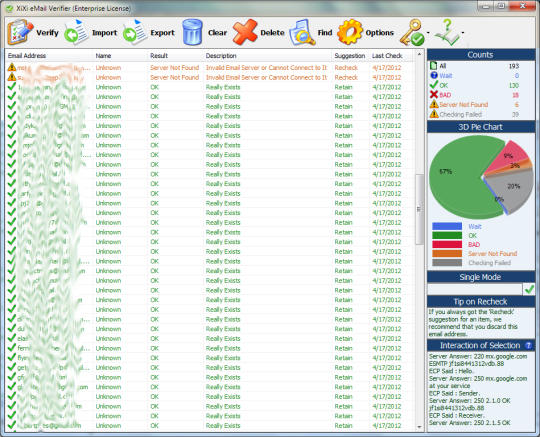
Task: Sort by Name column header
Action: 103,56
